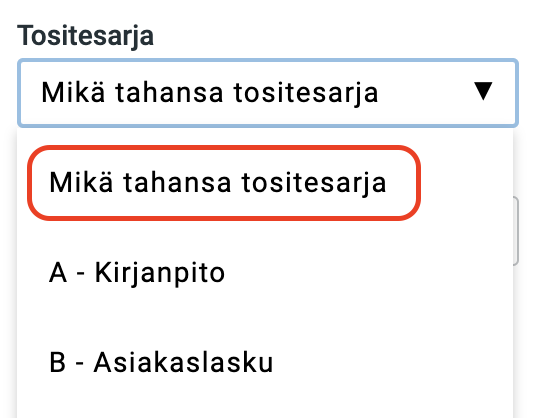The image size is (554, 418).
Task: Pick the Kirjanpito voucher series
Action: (265, 273)
